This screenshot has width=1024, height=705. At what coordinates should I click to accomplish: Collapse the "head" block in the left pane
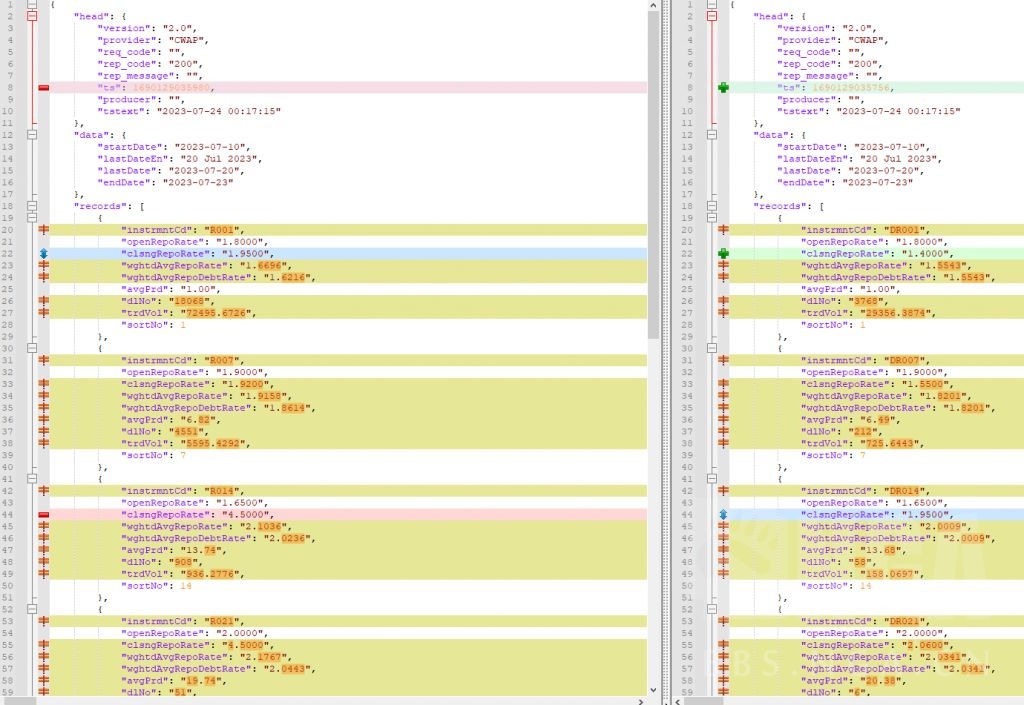(x=32, y=16)
